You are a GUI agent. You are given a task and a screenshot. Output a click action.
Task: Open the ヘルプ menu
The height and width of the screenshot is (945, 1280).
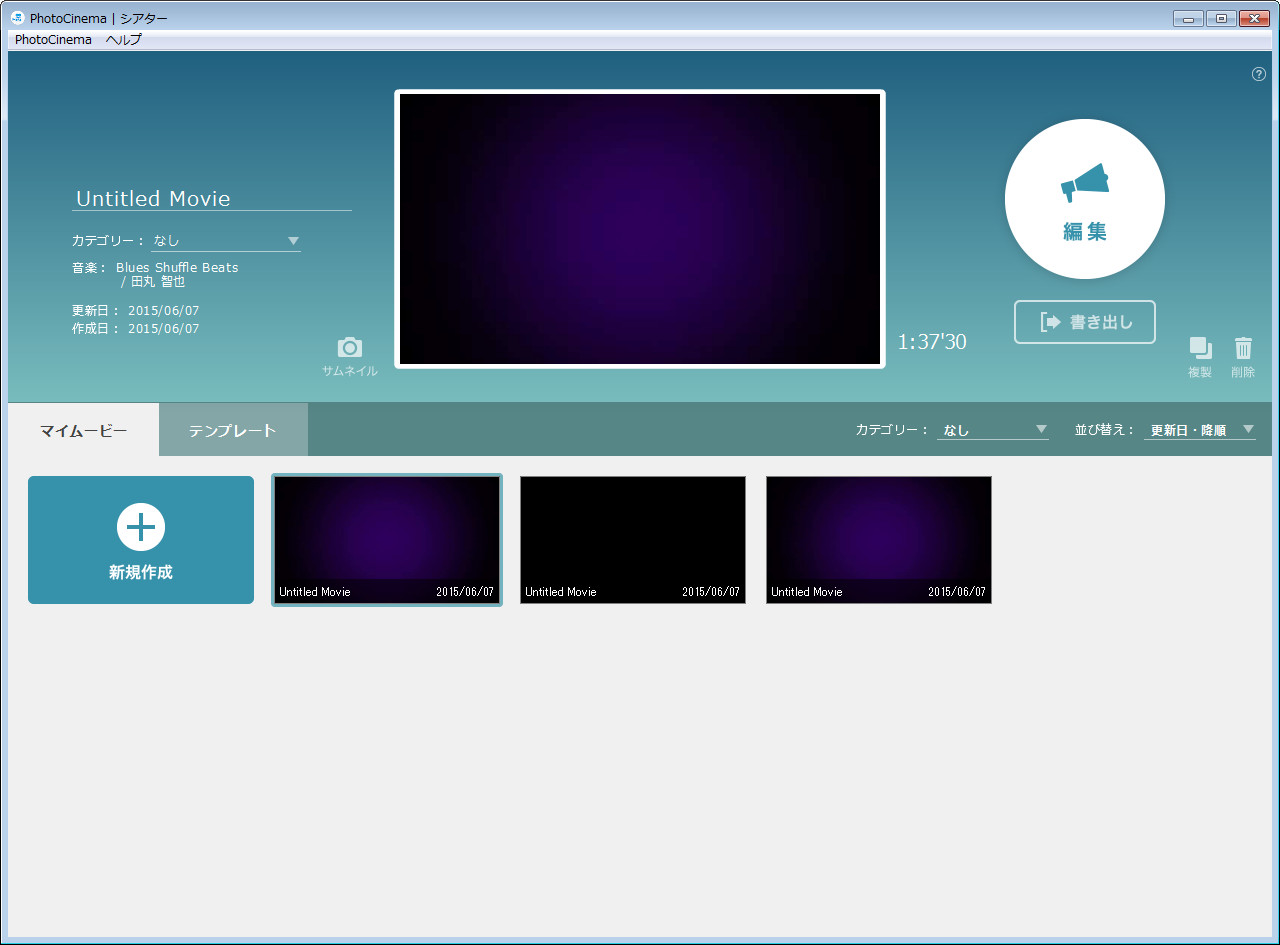click(124, 40)
